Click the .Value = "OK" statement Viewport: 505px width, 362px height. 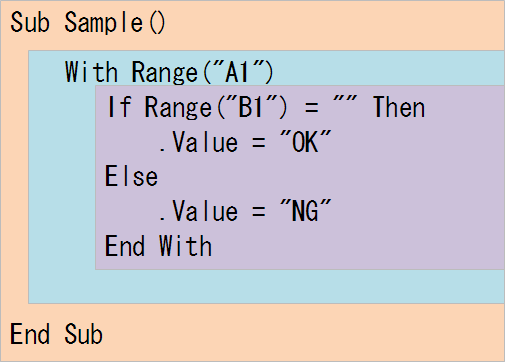(245, 142)
